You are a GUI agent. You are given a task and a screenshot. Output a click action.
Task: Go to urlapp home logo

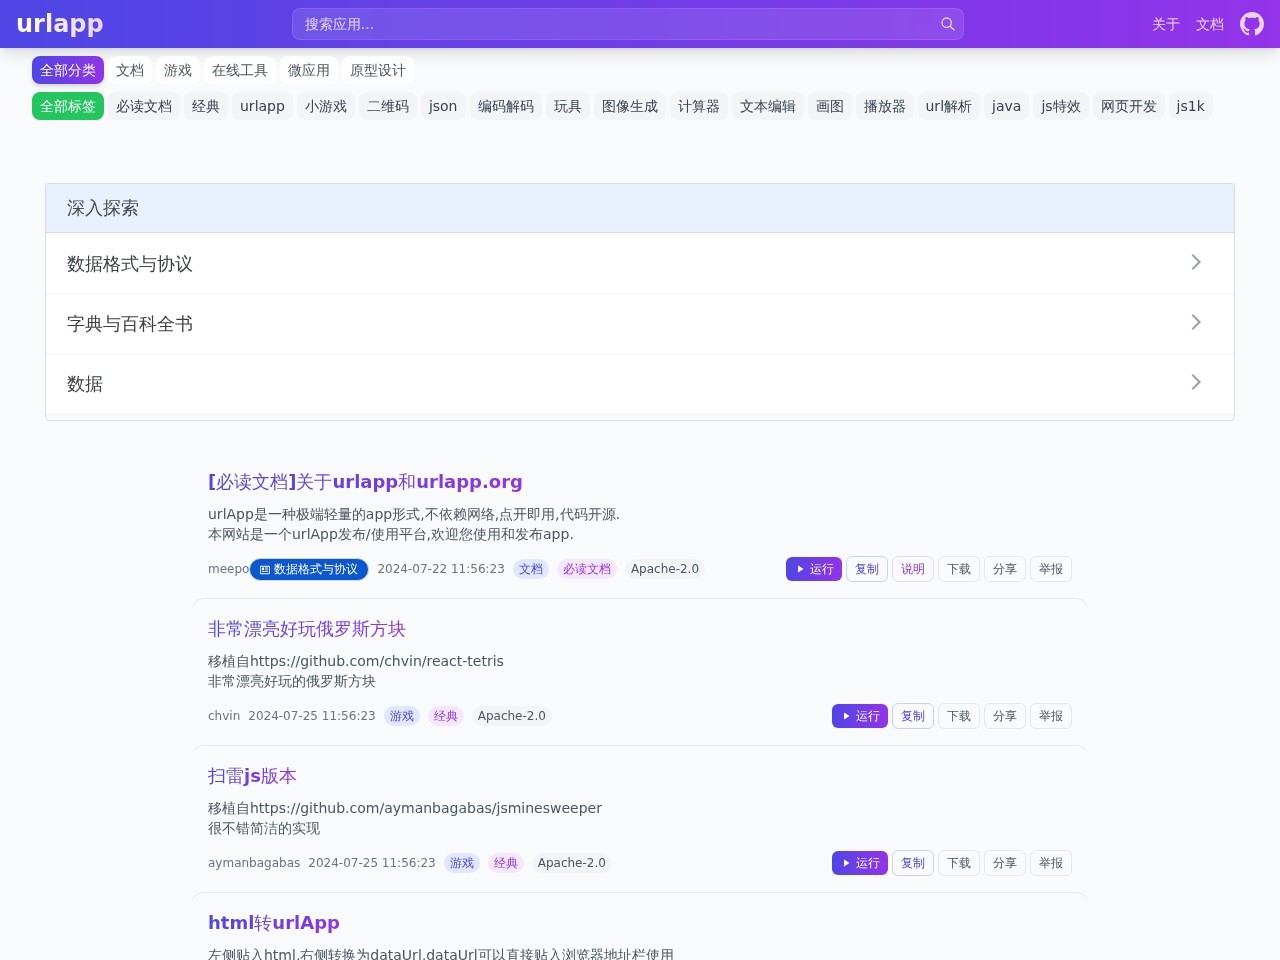60,23
